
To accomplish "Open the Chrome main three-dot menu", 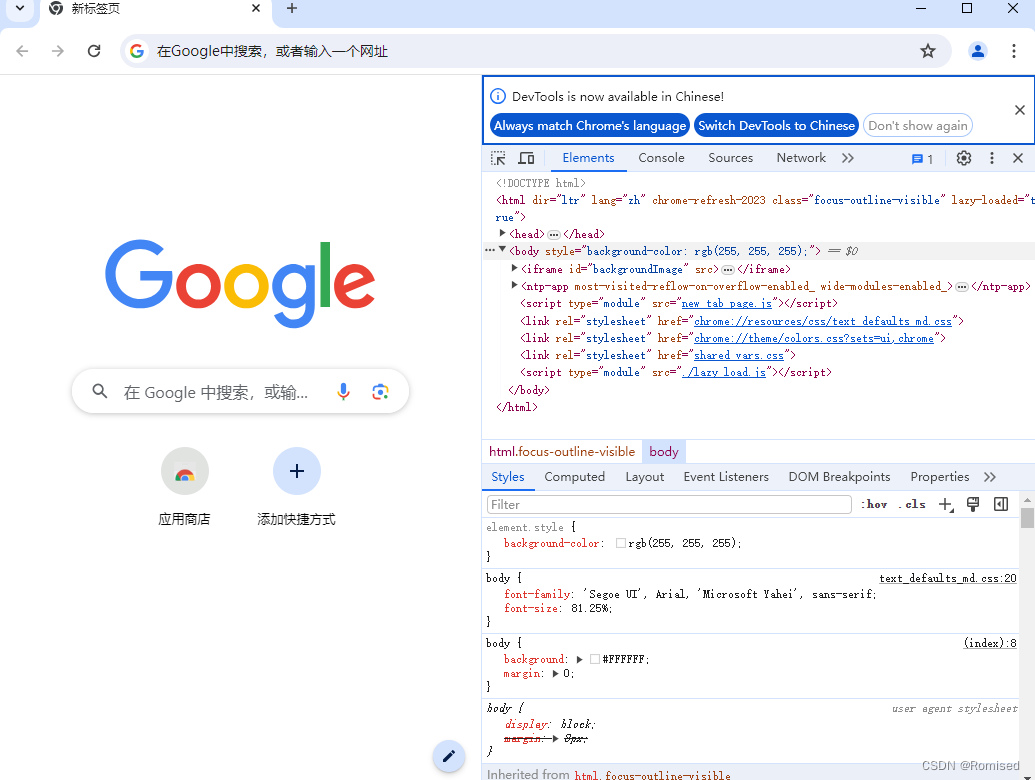I will tap(1014, 51).
